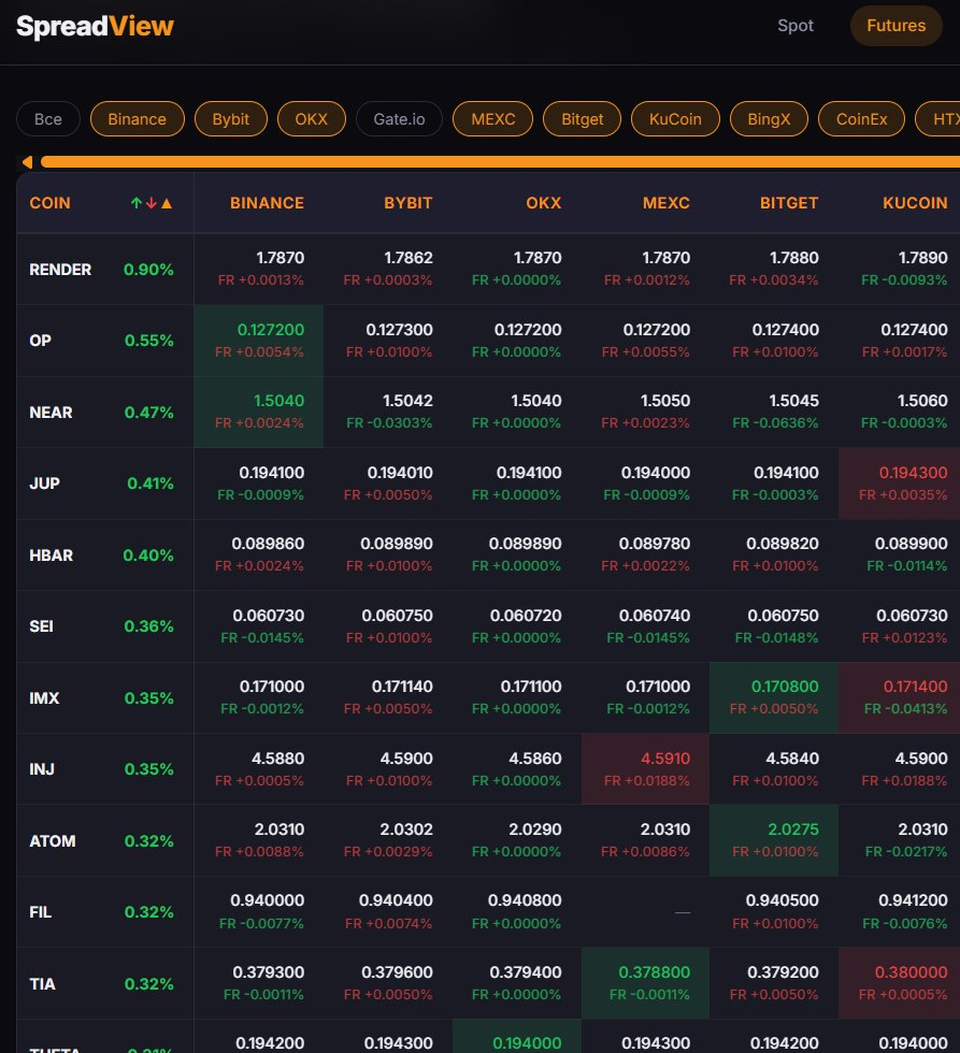The width and height of the screenshot is (960, 1053).
Task: Select the IMX coin row label
Action: coord(44,698)
